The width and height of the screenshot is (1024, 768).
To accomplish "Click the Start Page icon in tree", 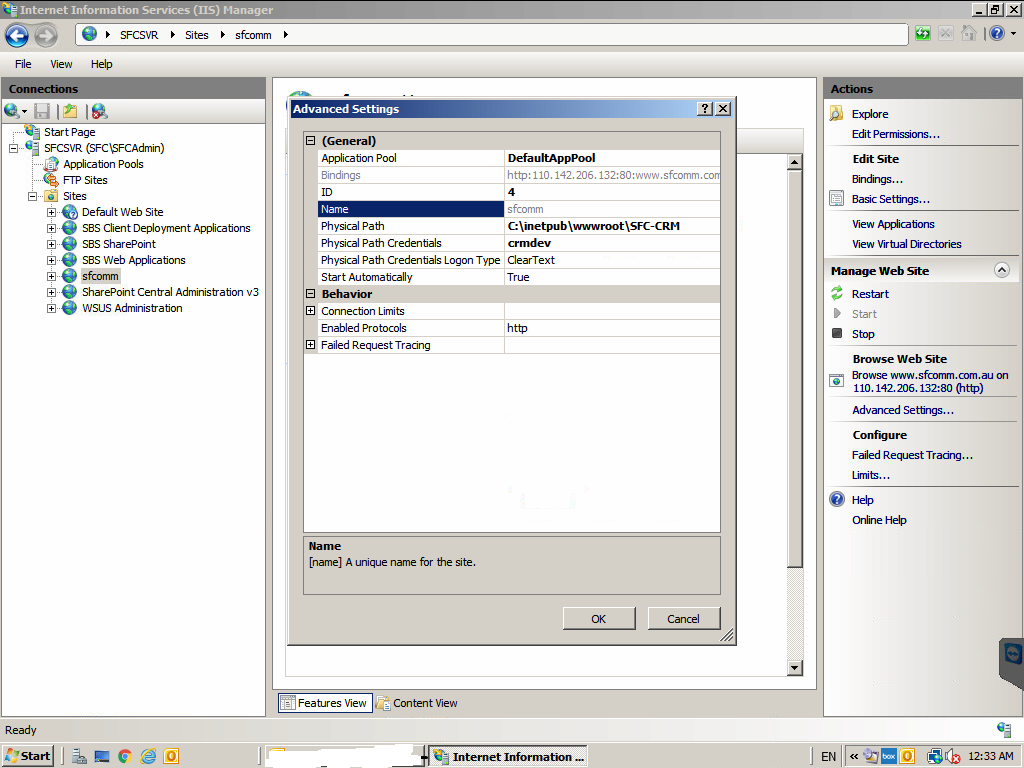I will click(x=32, y=131).
